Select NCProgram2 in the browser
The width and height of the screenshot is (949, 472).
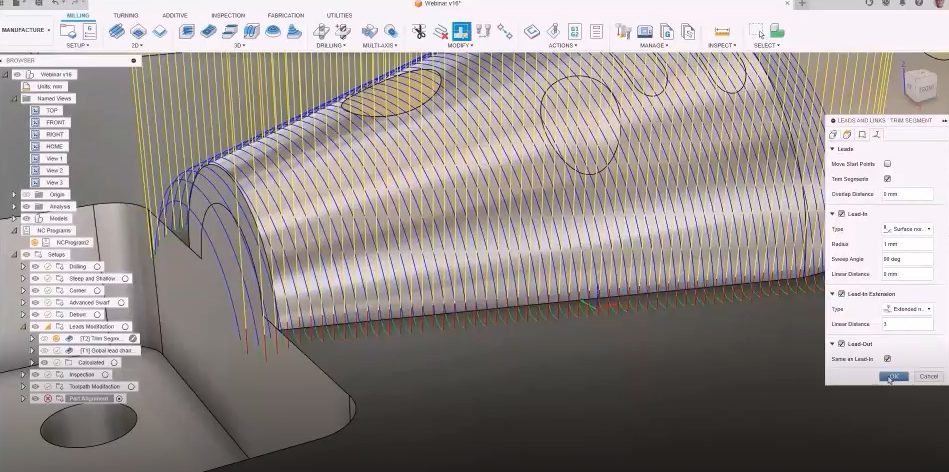73,243
